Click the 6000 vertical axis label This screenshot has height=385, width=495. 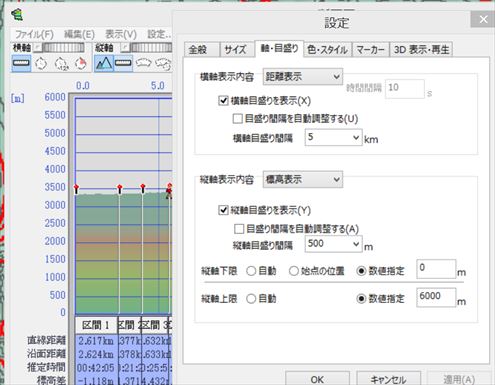tap(55, 97)
